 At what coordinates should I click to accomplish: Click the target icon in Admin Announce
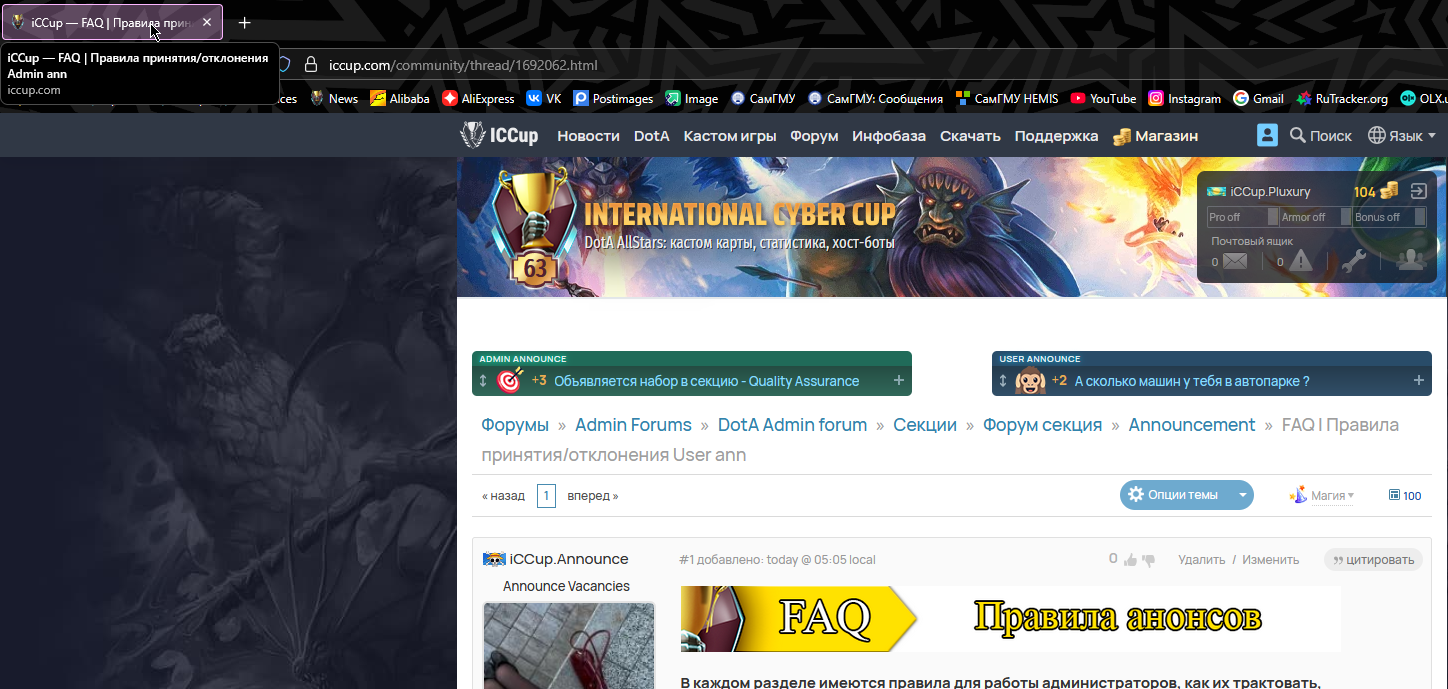coord(510,381)
